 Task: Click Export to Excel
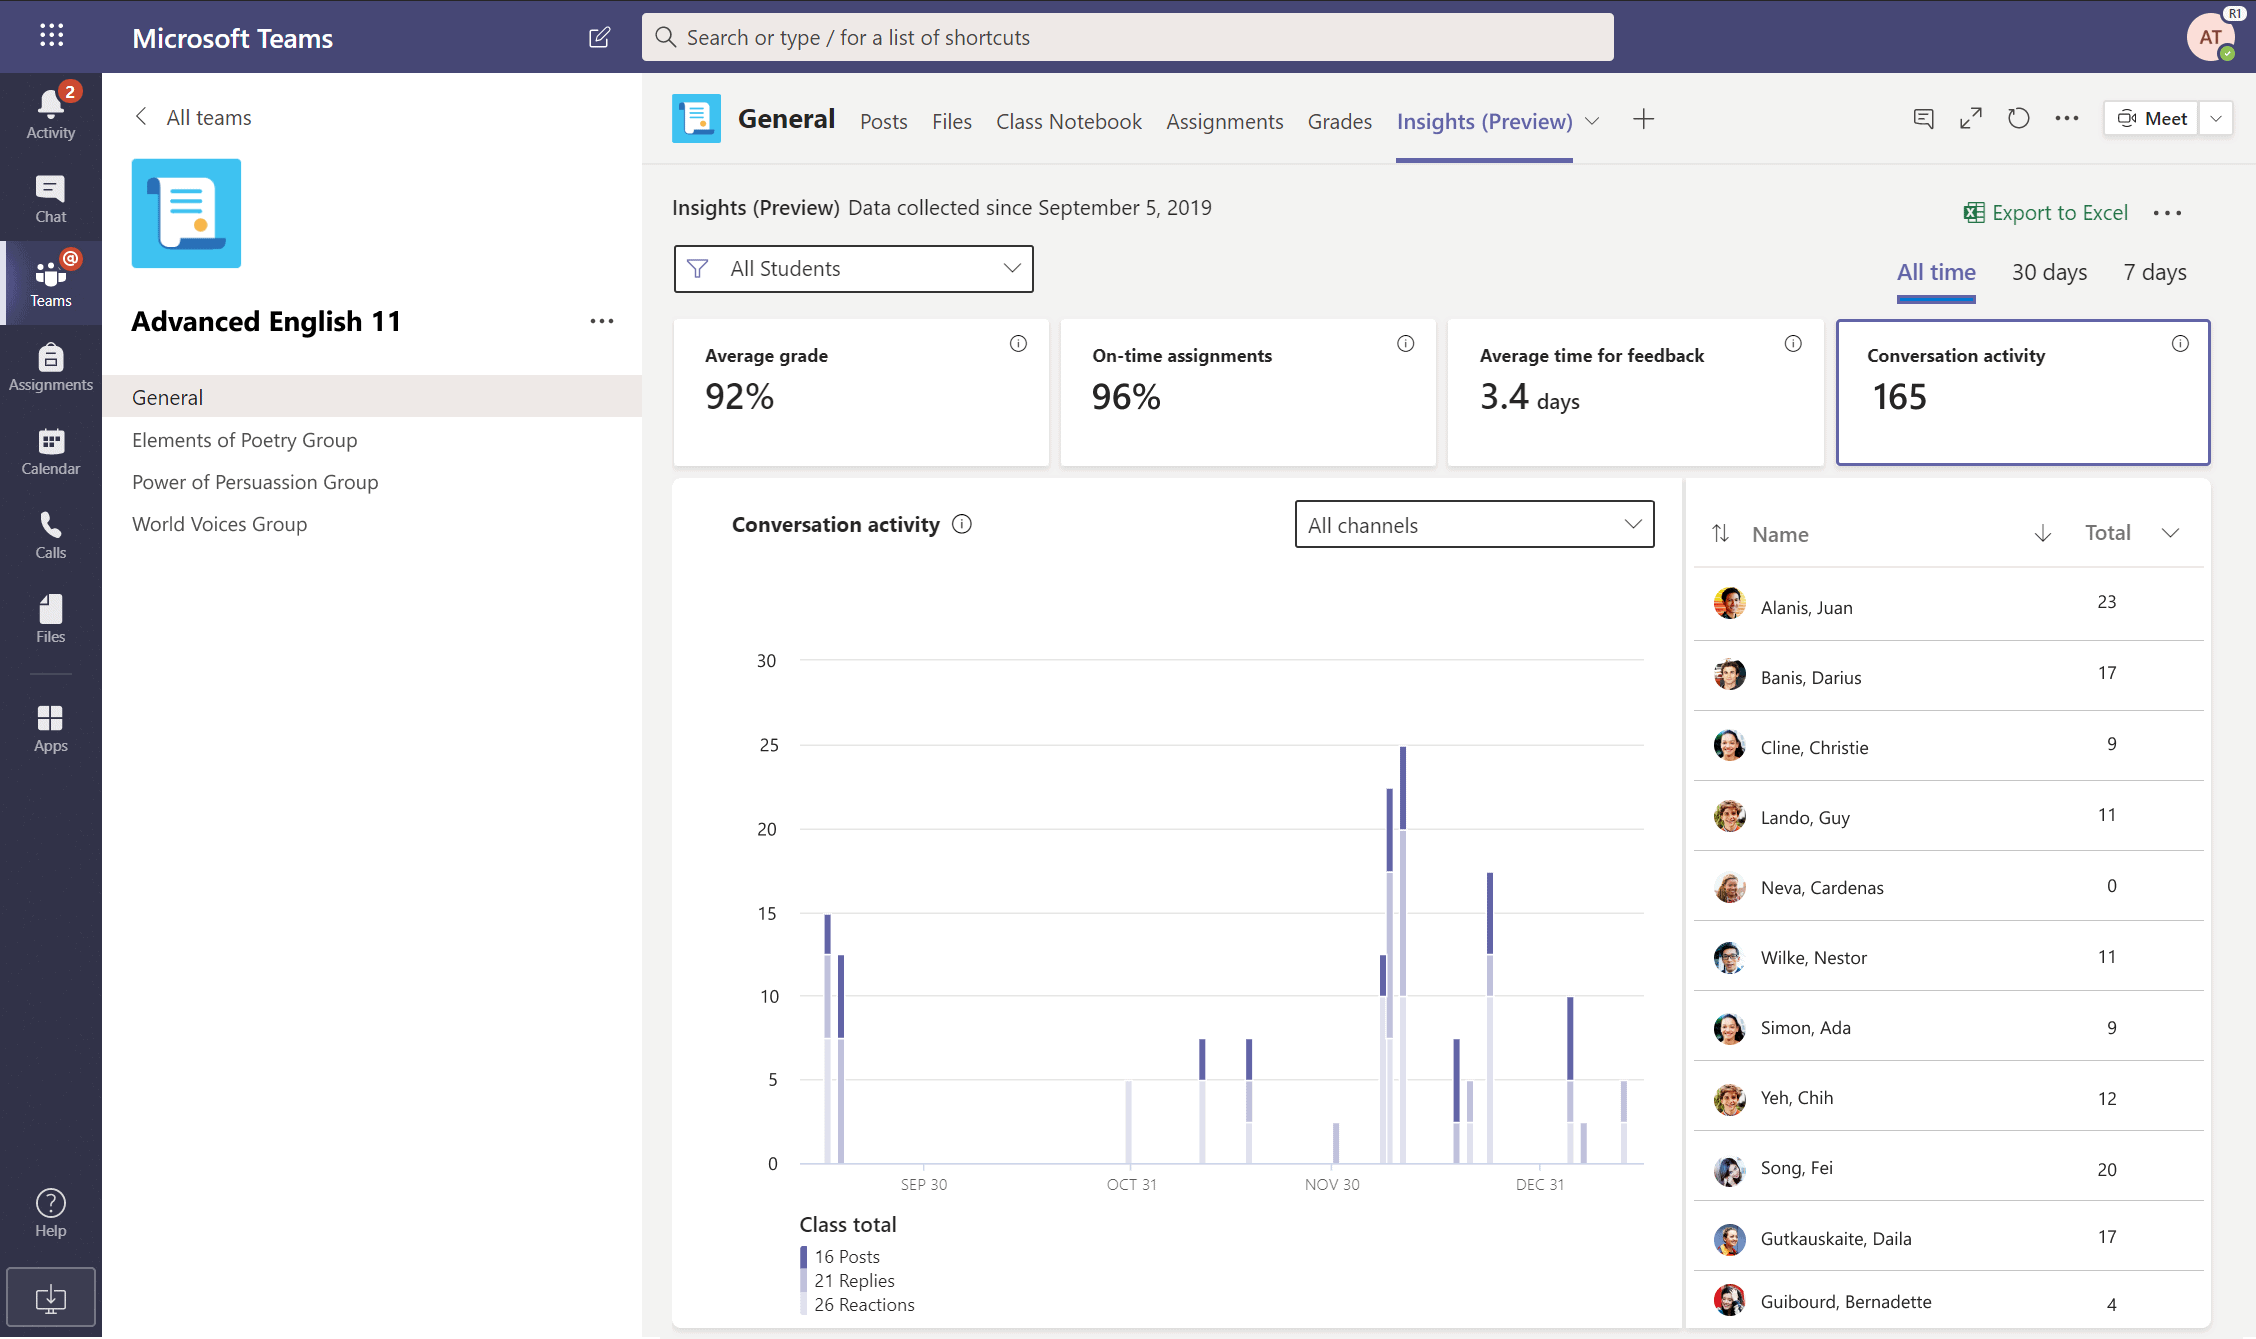(2046, 212)
